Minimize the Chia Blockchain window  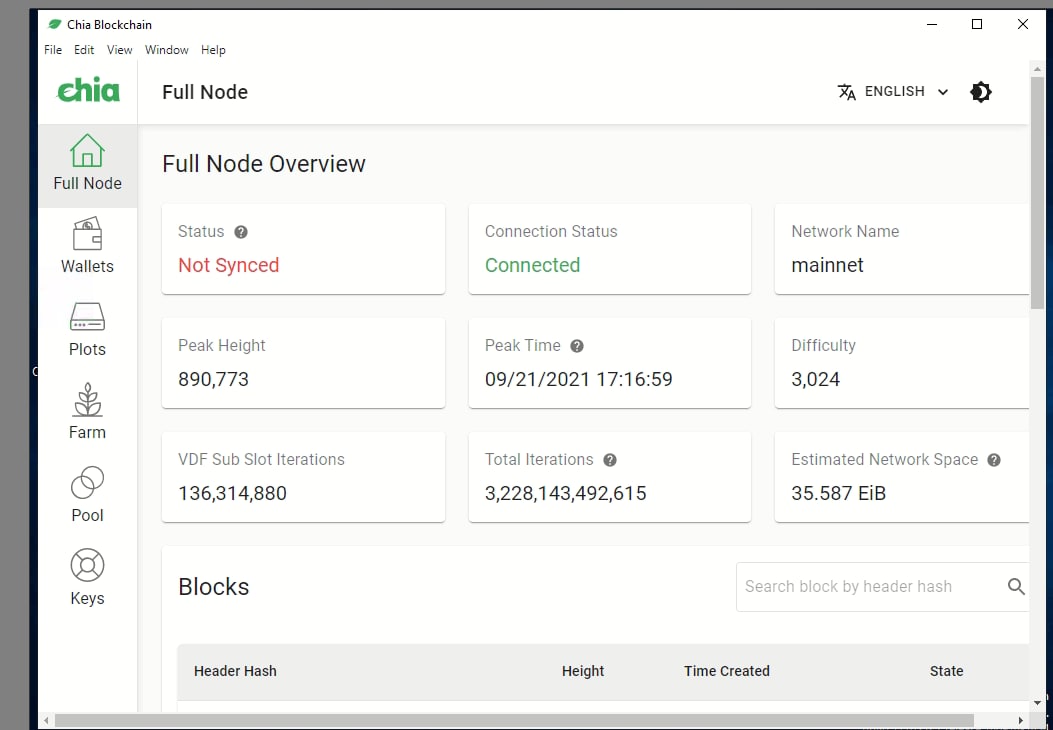(x=931, y=24)
